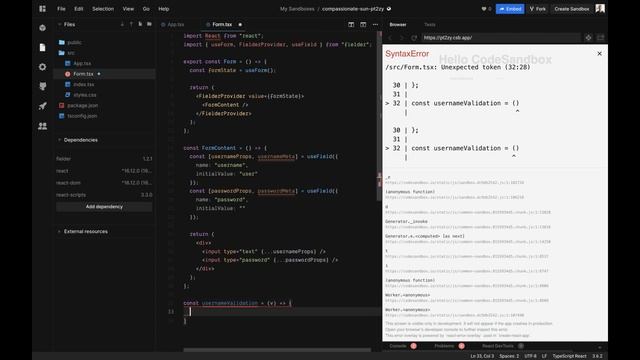Screen dimensions: 640x360
Task: Open the CodeSandbox dashboard logo icon
Action: tap(42, 9)
